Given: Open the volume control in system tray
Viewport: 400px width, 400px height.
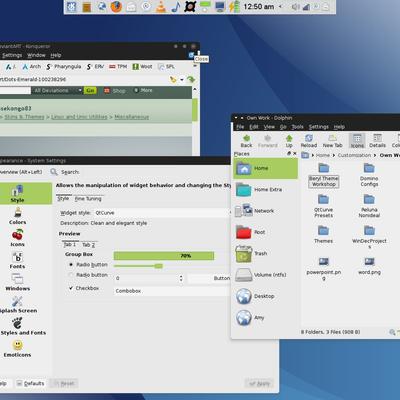Looking at the screenshot, I should point(295,7).
